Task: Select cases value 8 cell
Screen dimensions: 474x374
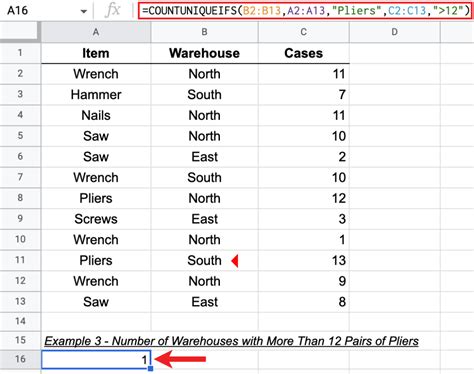Action: (x=304, y=302)
